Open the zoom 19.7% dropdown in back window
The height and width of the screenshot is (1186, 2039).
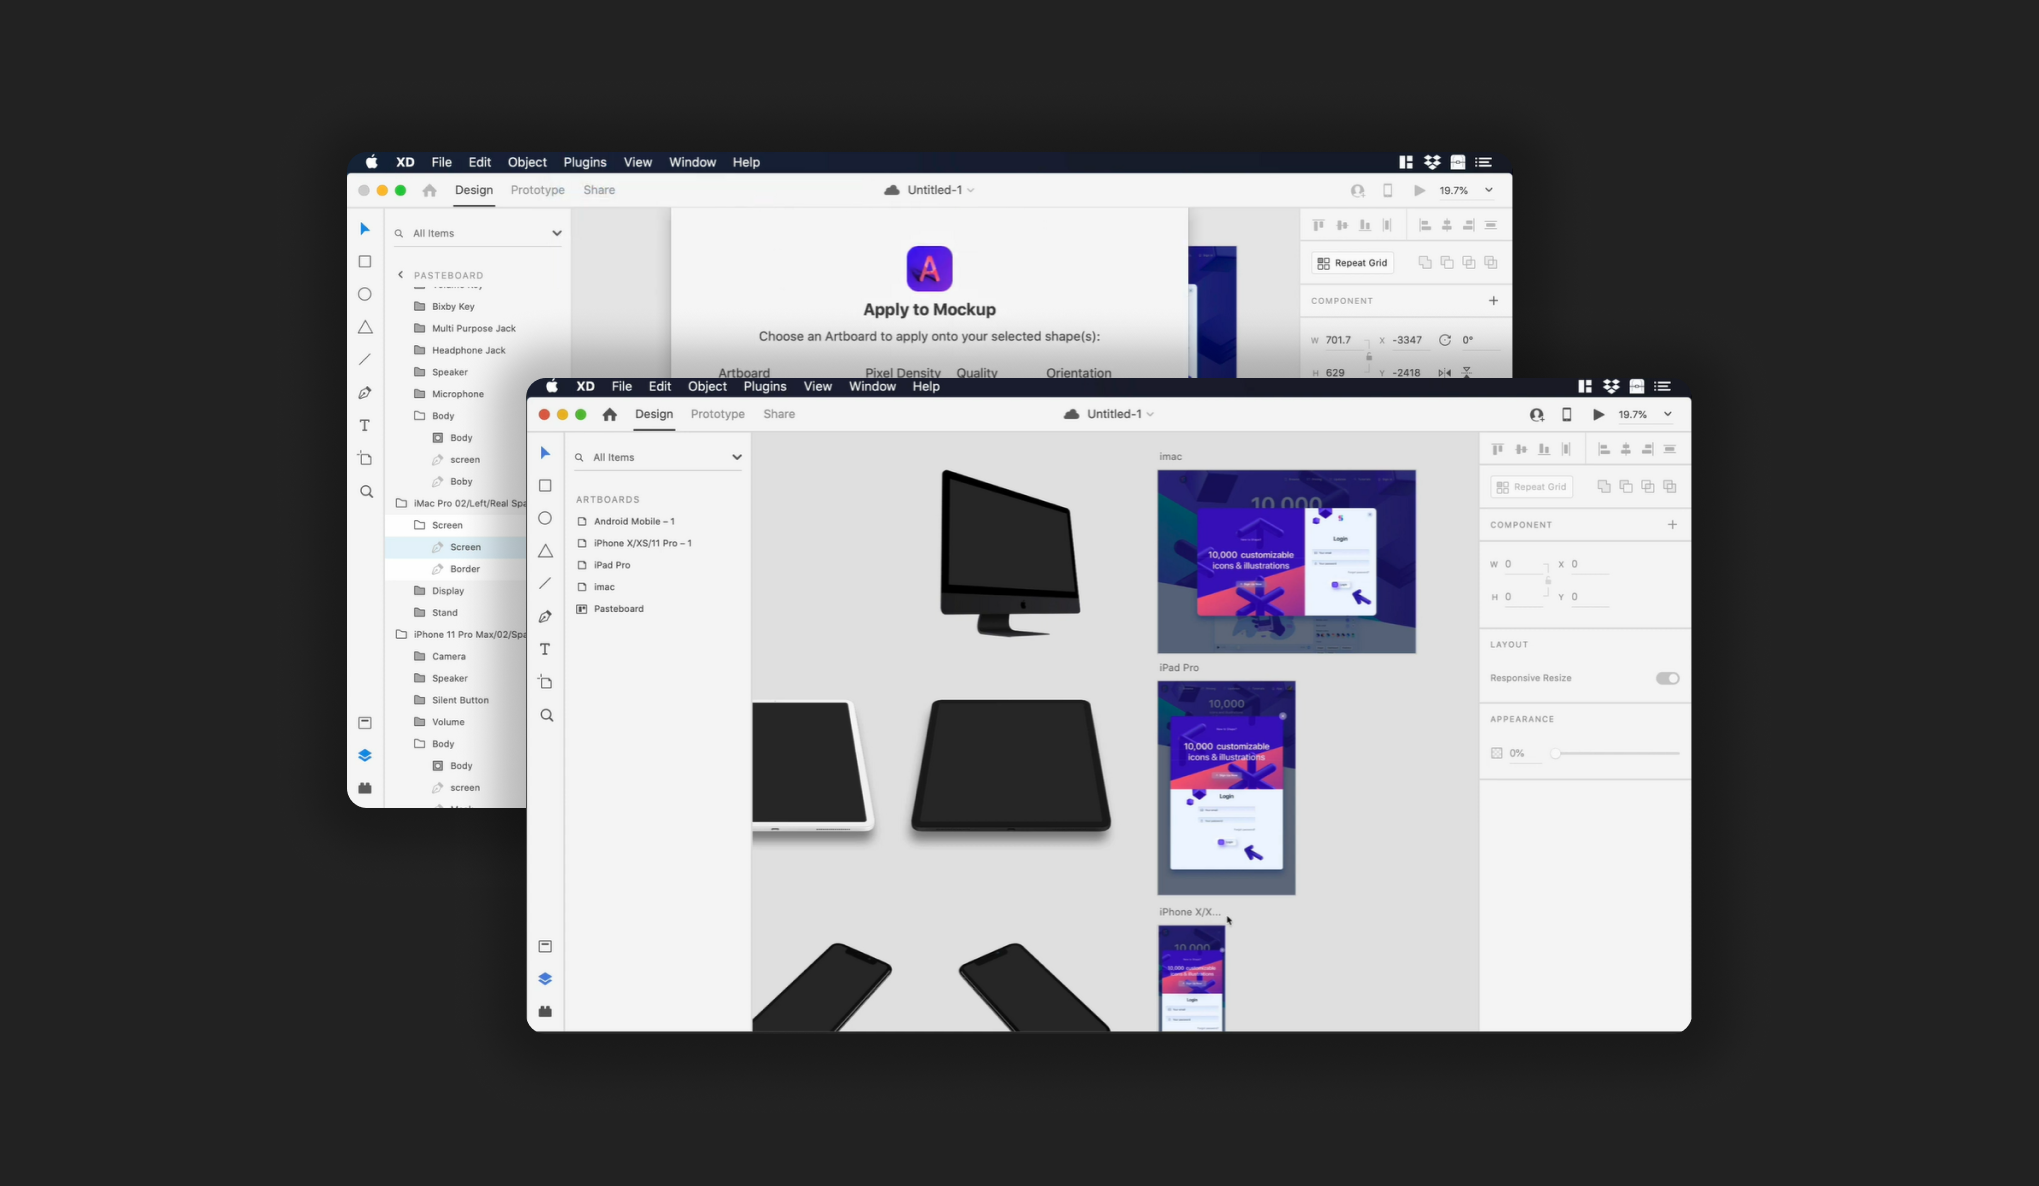[x=1488, y=190]
